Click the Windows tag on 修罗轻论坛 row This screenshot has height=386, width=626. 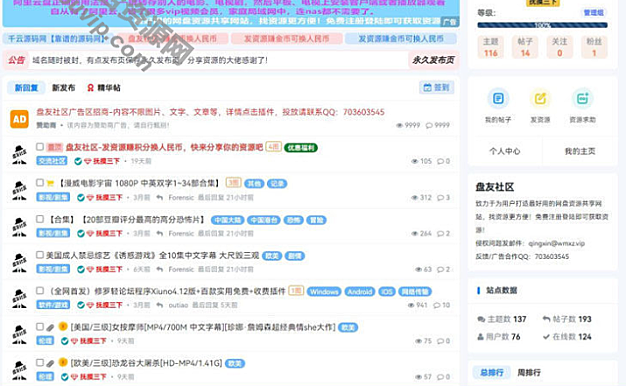pyautogui.click(x=324, y=292)
